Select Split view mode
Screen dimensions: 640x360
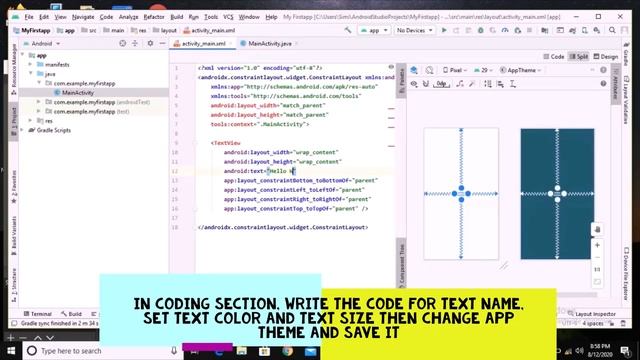tap(579, 57)
